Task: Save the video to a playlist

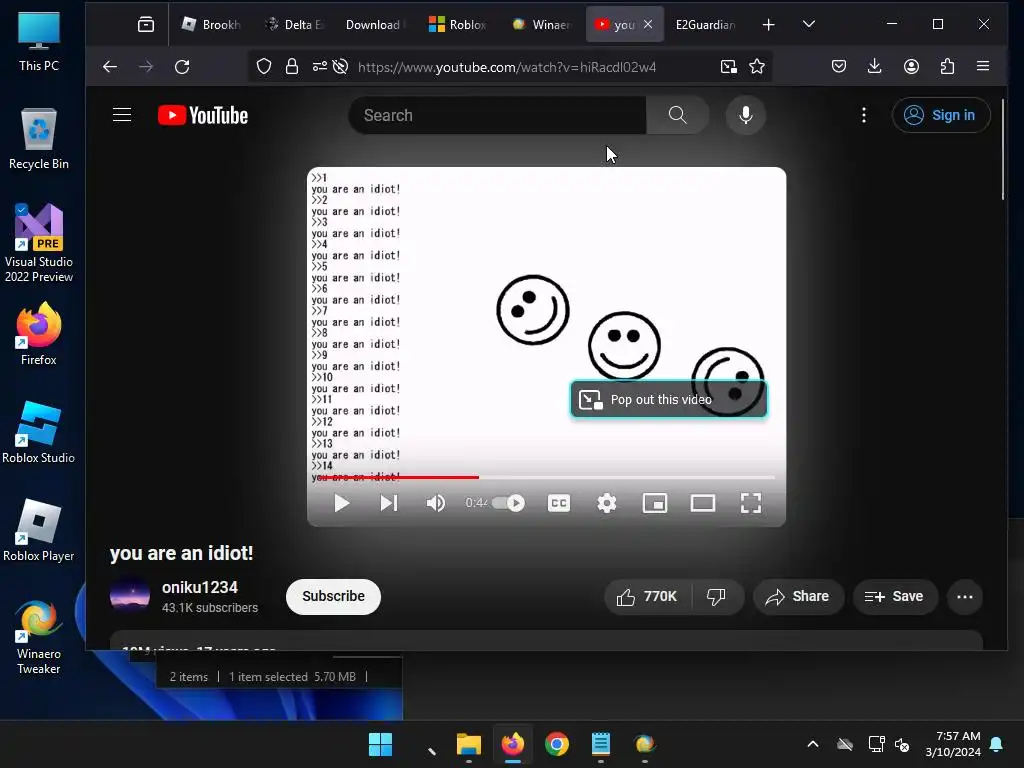Action: pos(895,597)
